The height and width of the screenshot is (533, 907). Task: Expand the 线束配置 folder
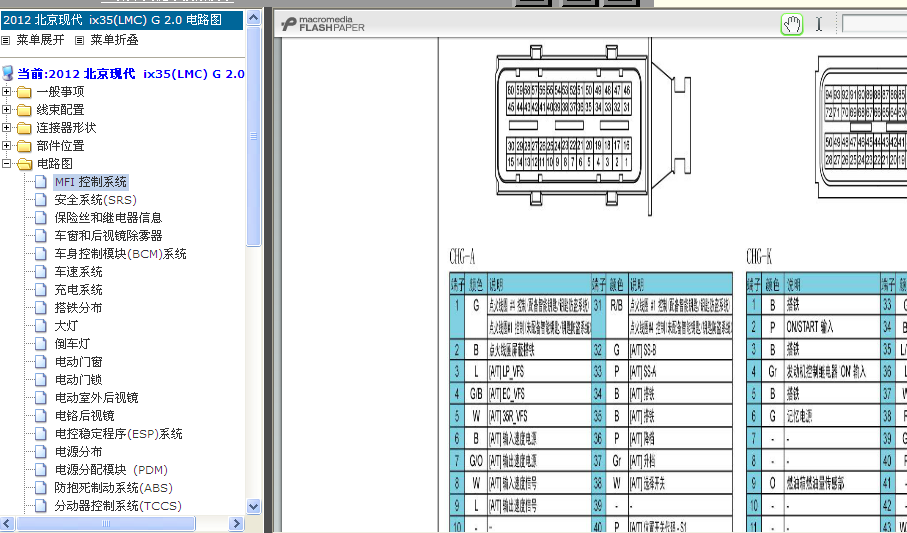pyautogui.click(x=6, y=109)
